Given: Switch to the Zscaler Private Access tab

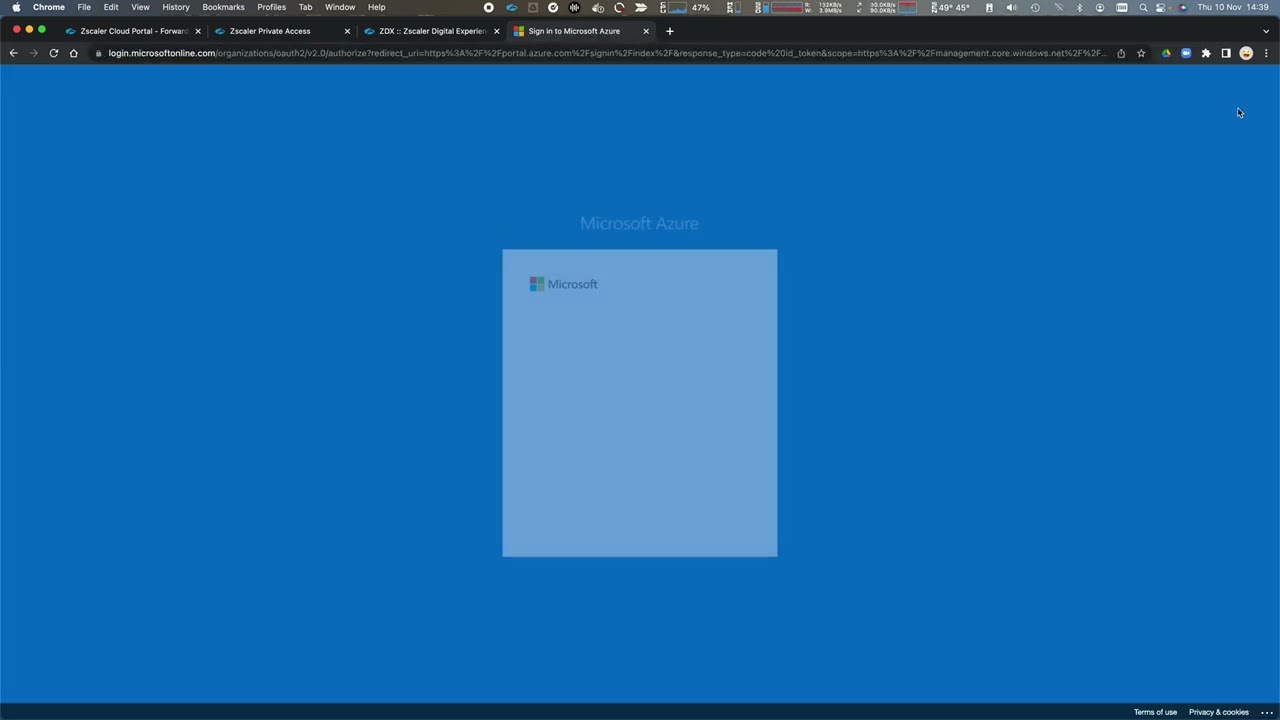Looking at the screenshot, I should 282,31.
